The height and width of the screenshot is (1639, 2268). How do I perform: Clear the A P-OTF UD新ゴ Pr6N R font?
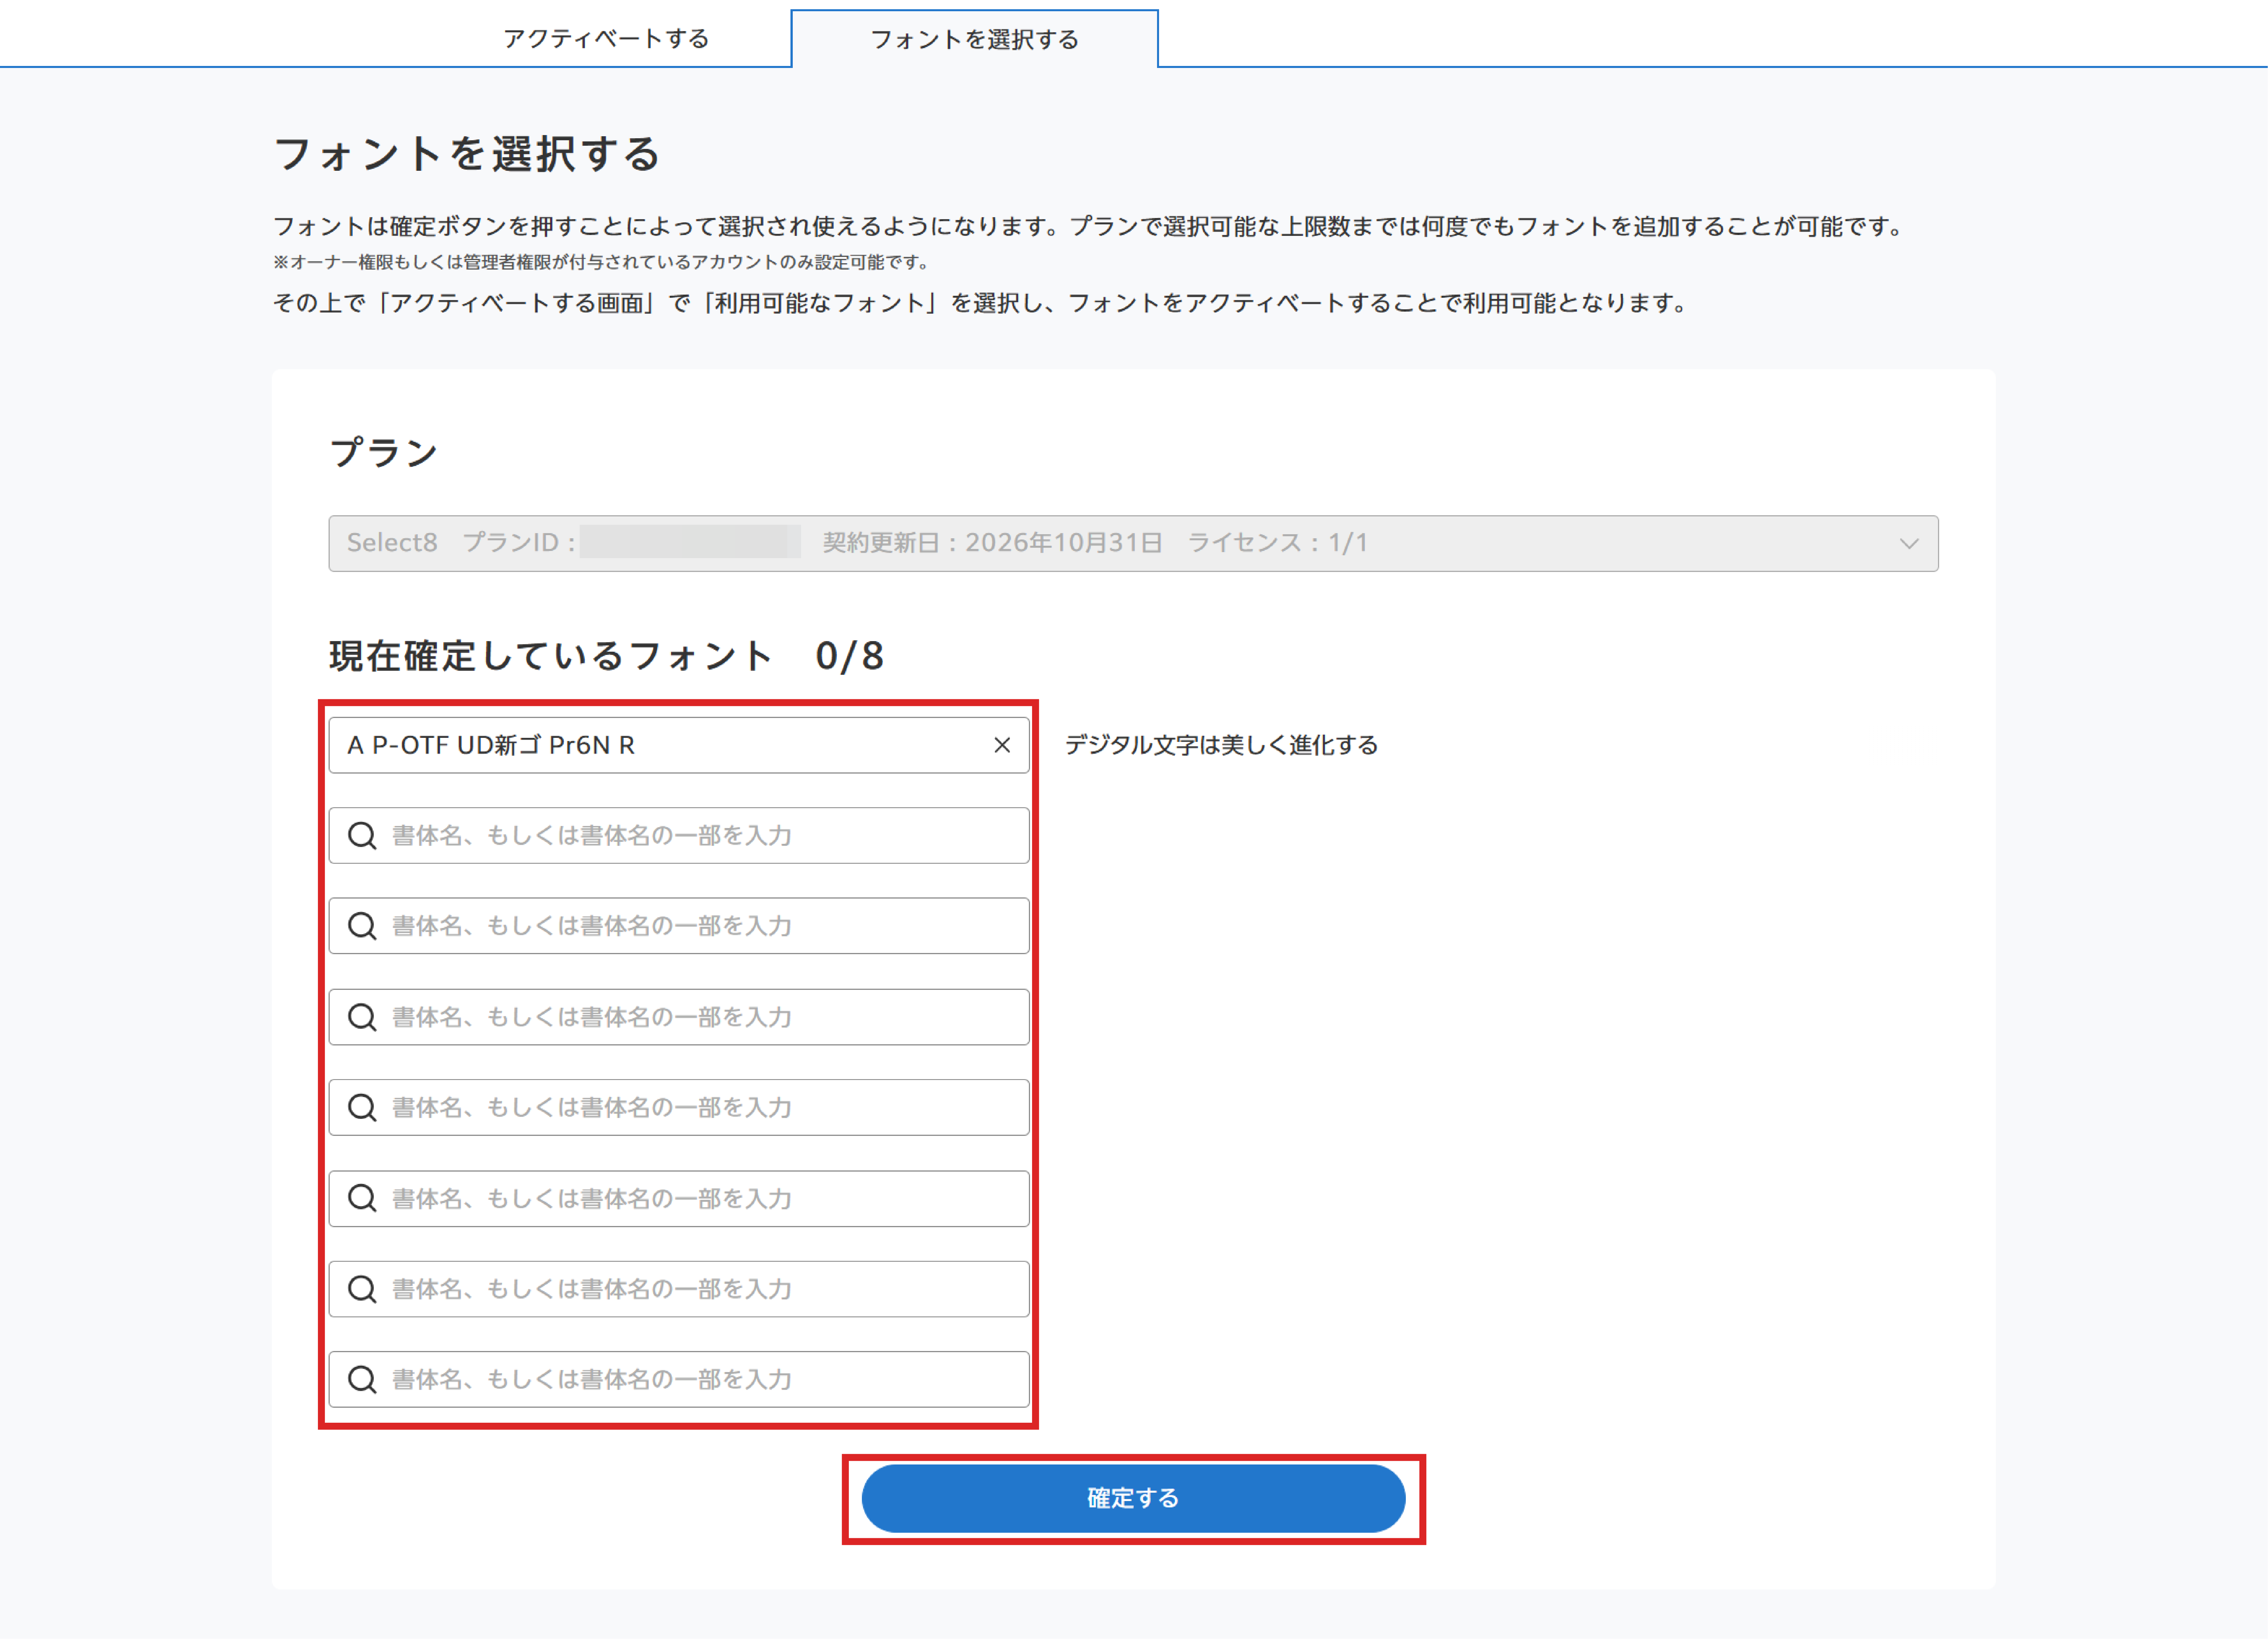click(1002, 745)
